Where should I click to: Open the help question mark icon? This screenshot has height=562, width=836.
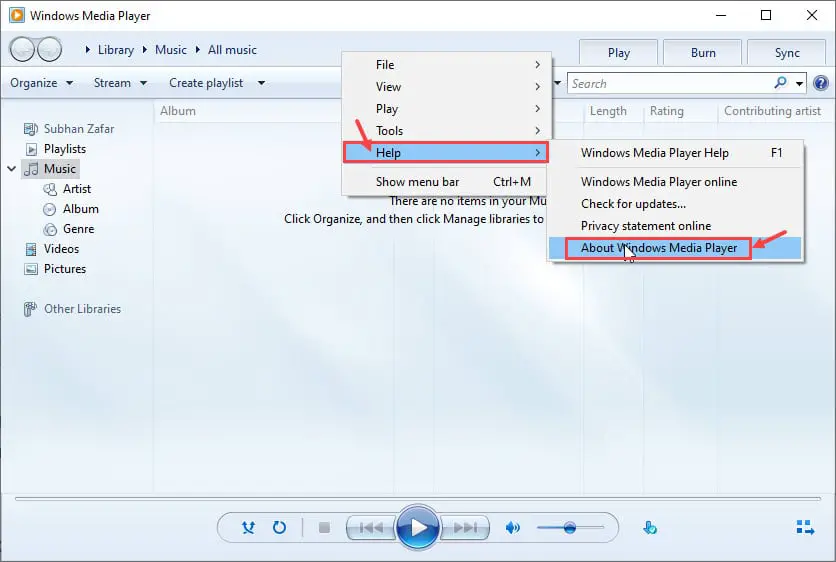(x=821, y=83)
